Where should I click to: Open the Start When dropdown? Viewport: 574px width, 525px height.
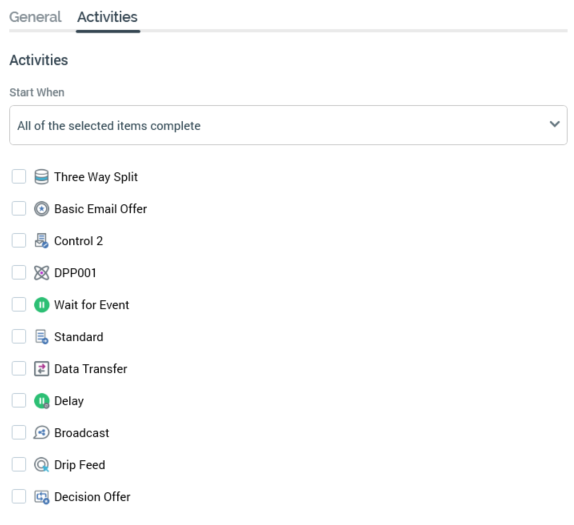click(288, 125)
